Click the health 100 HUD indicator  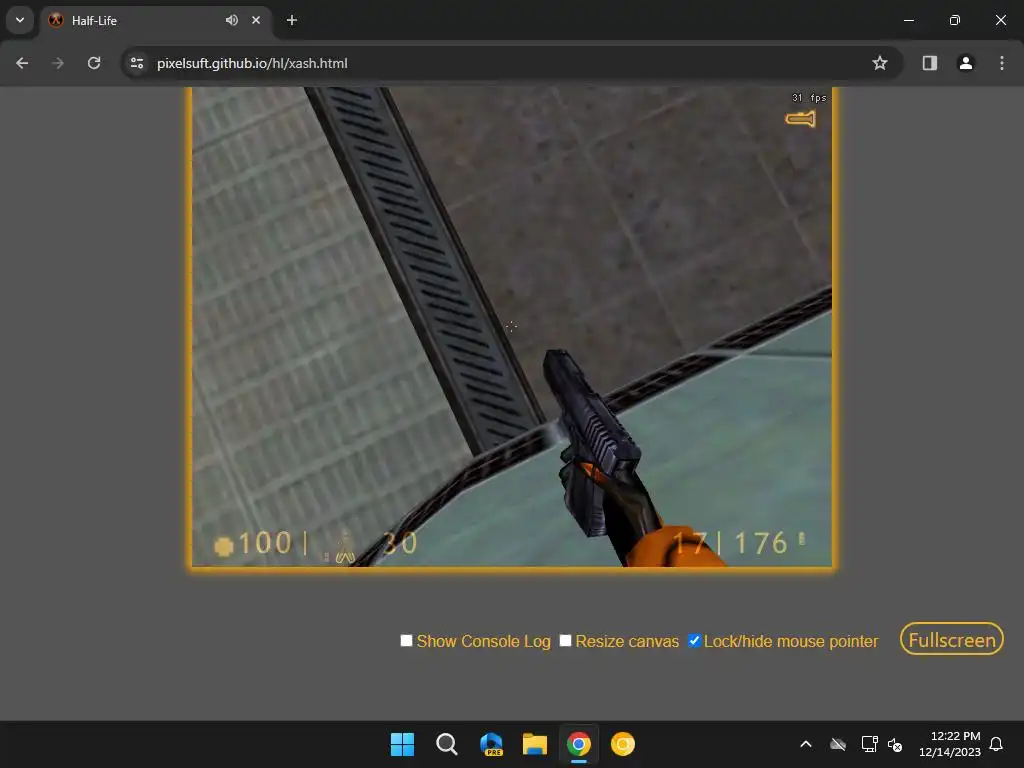tap(253, 543)
